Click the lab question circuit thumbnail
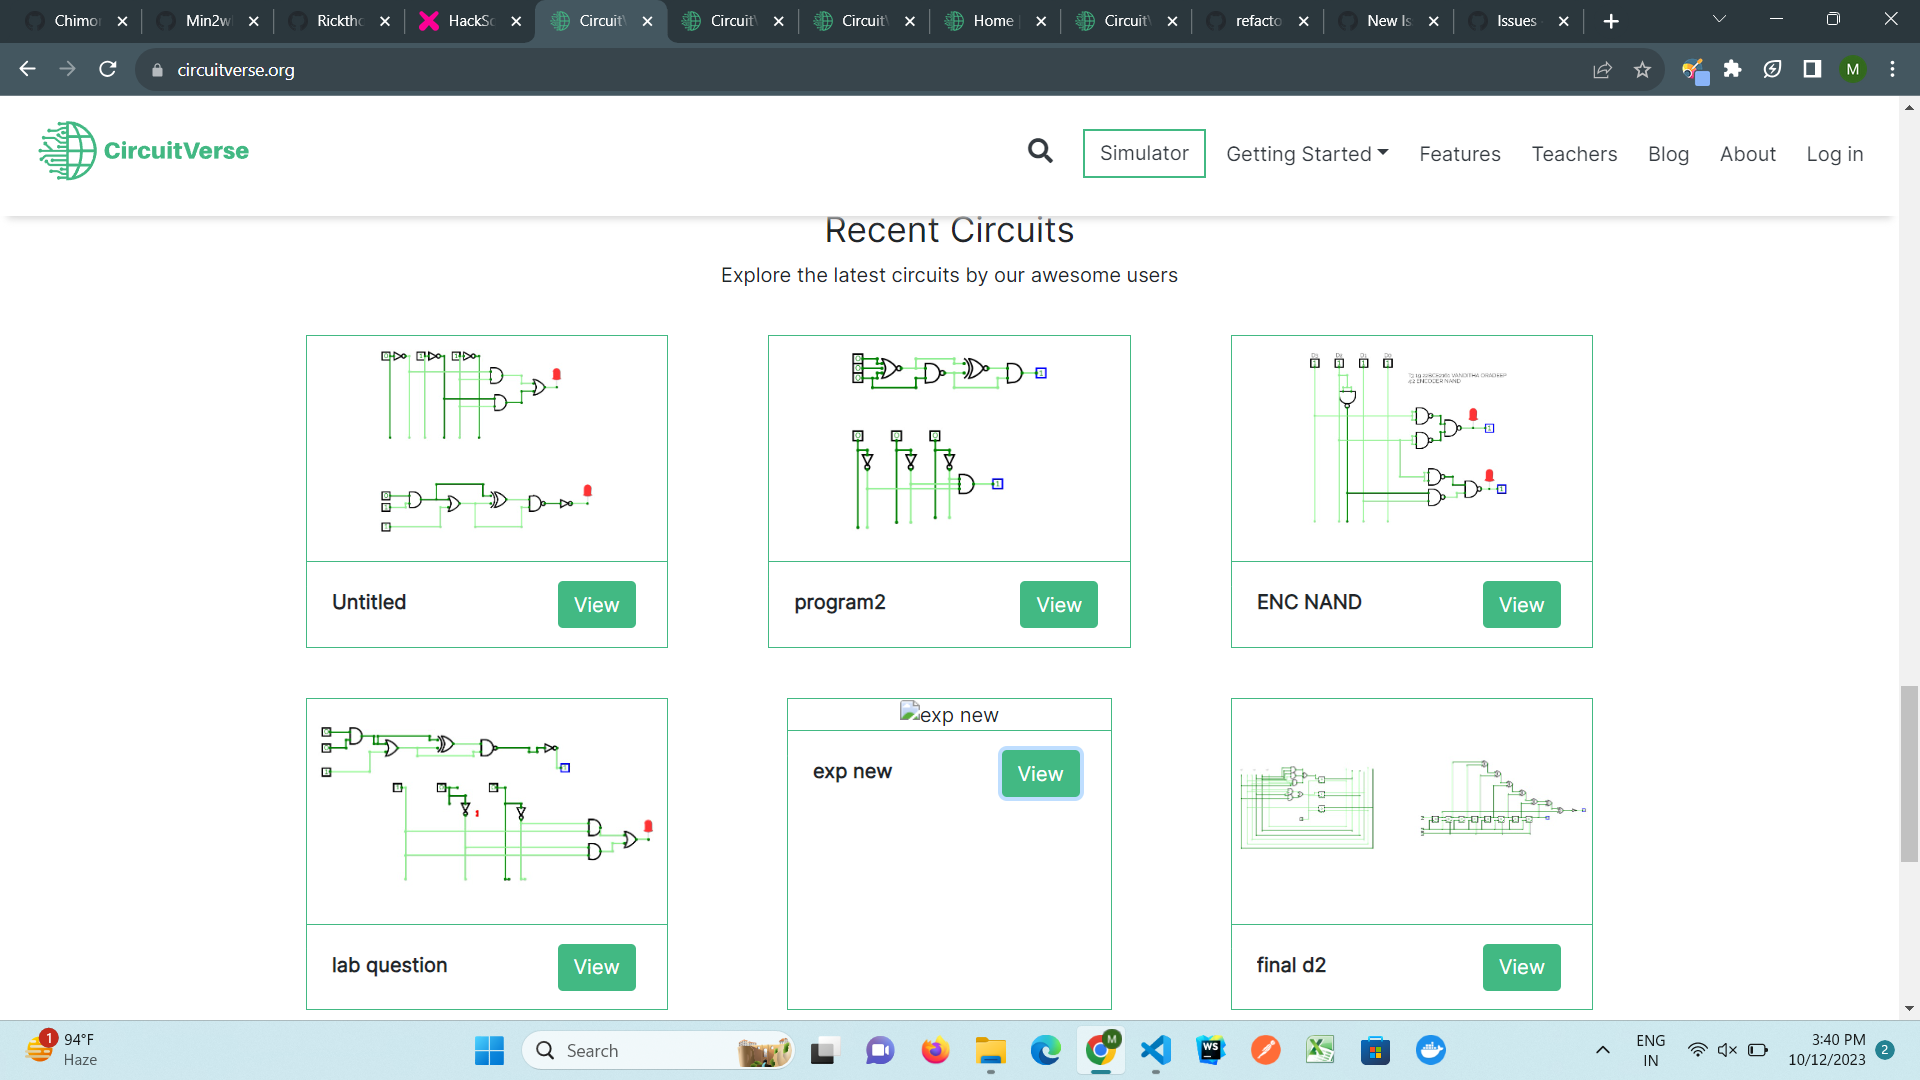 (x=486, y=811)
